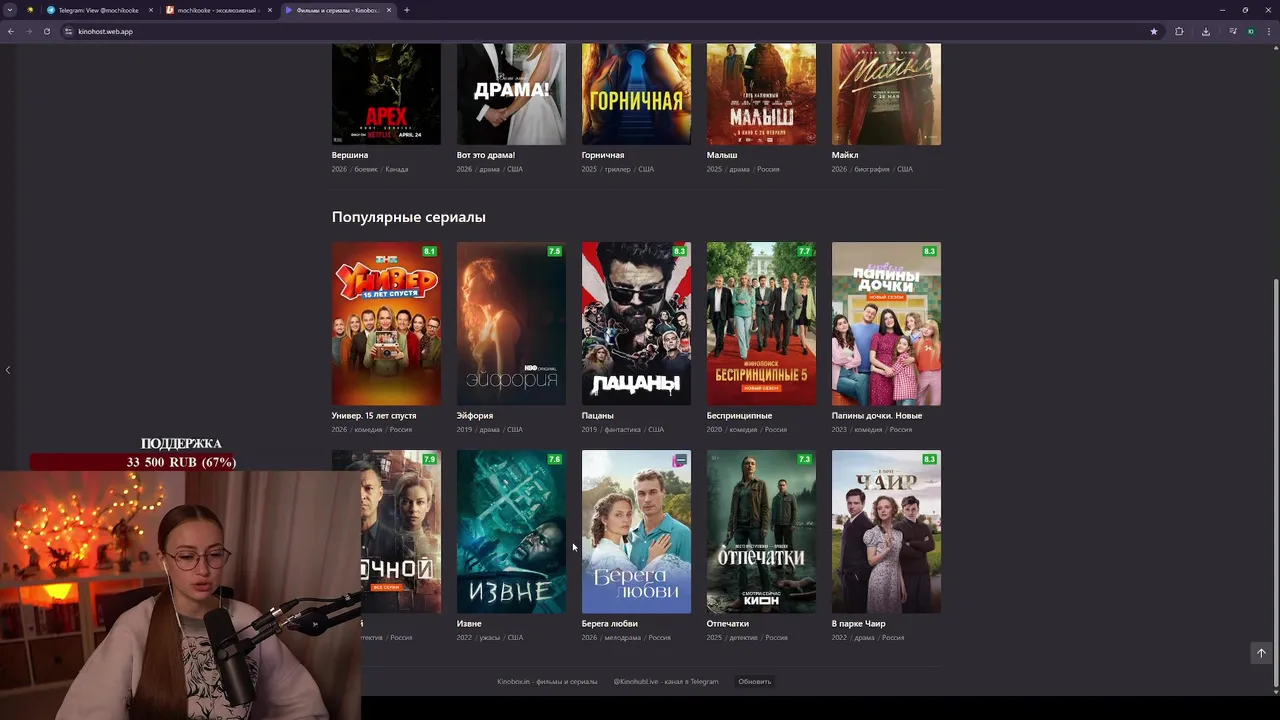The width and height of the screenshot is (1280, 720).
Task: Click the Популярные сериалы heading
Action: pos(409,217)
